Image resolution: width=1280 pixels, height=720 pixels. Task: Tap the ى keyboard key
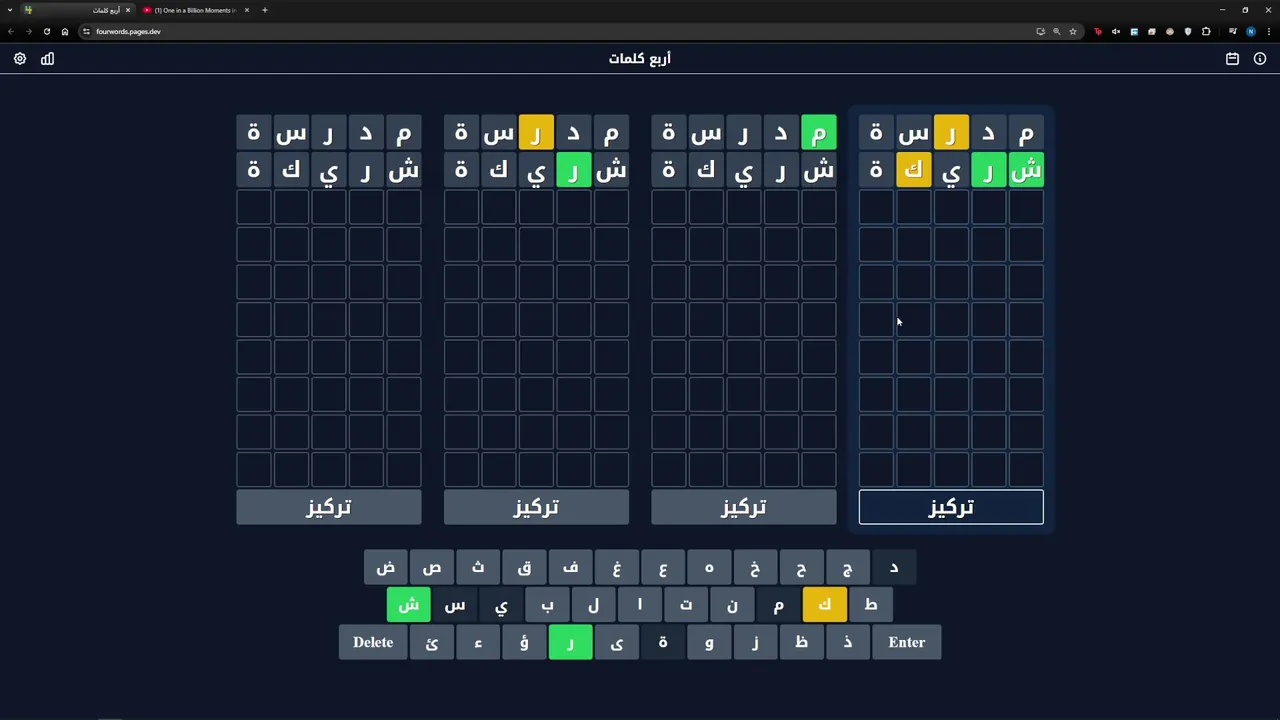616,642
